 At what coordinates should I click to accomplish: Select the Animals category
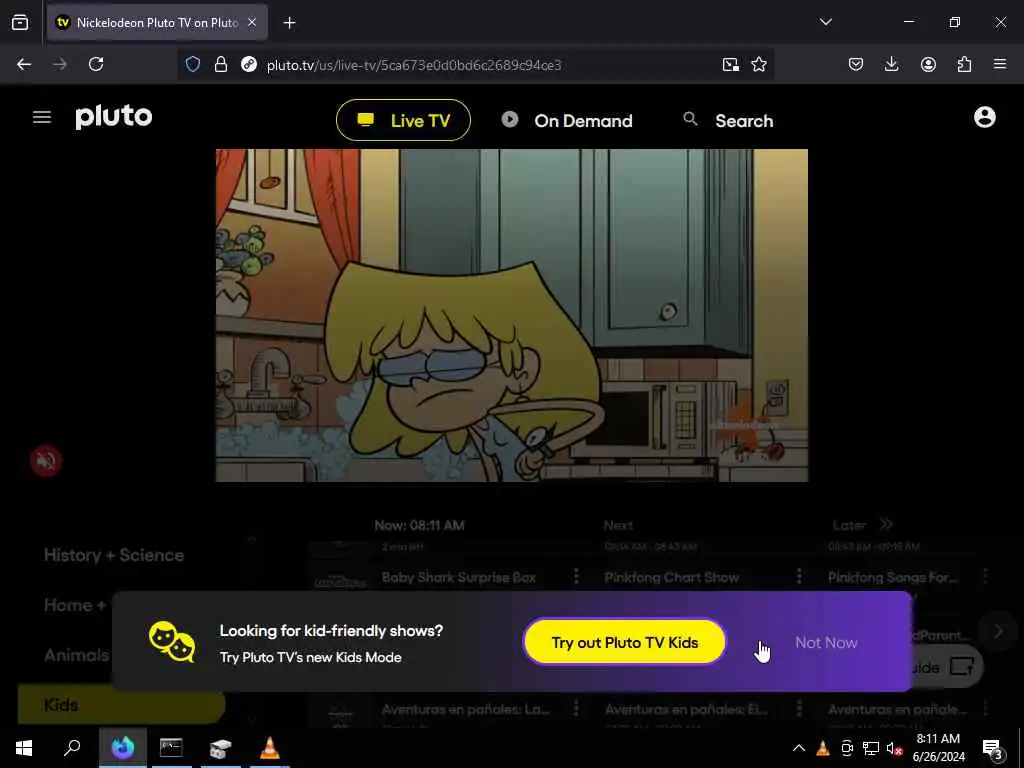pyautogui.click(x=76, y=655)
